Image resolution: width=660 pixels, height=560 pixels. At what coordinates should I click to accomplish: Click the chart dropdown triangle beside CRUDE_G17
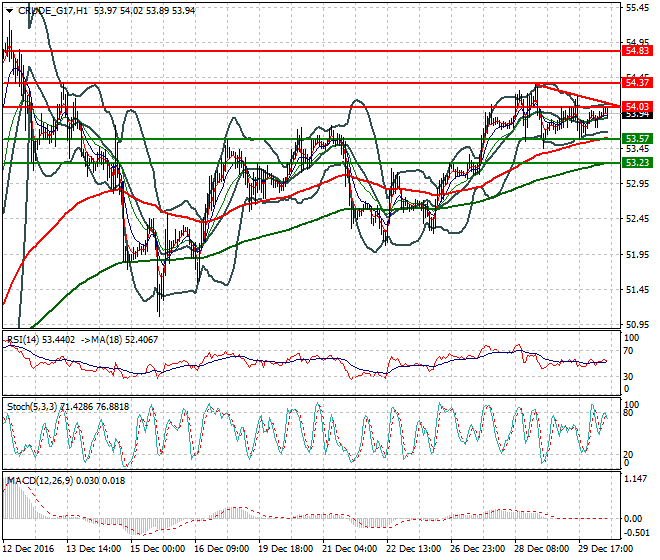point(9,11)
